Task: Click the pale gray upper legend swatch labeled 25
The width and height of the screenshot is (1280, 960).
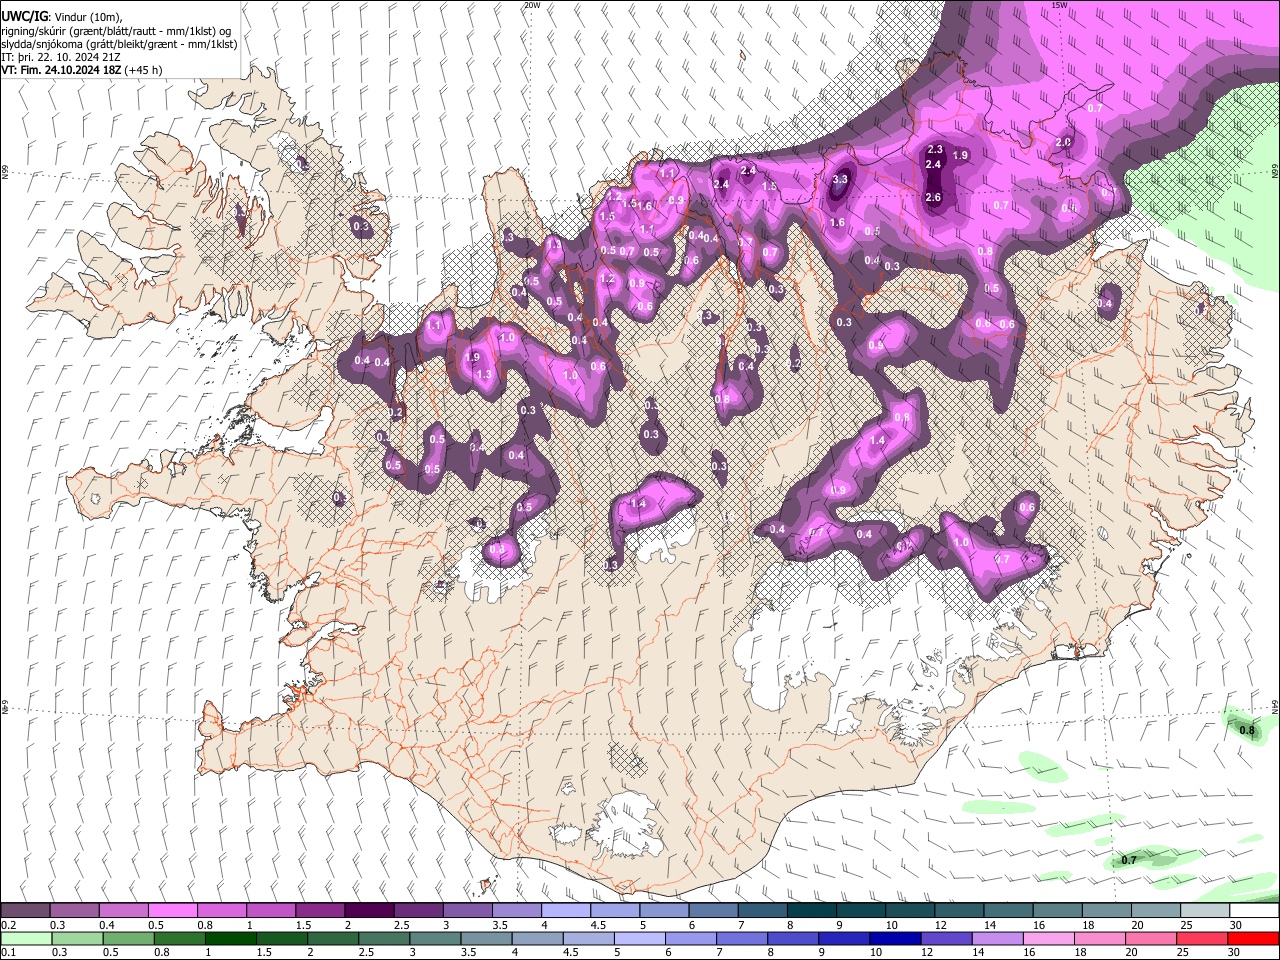Action: coord(1205,911)
